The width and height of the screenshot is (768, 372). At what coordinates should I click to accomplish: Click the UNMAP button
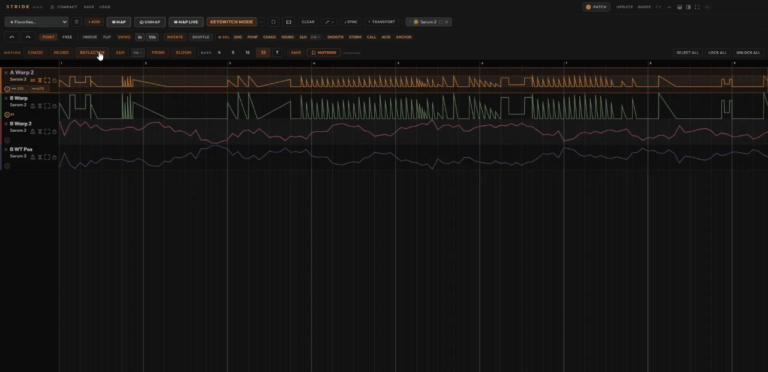pos(150,22)
